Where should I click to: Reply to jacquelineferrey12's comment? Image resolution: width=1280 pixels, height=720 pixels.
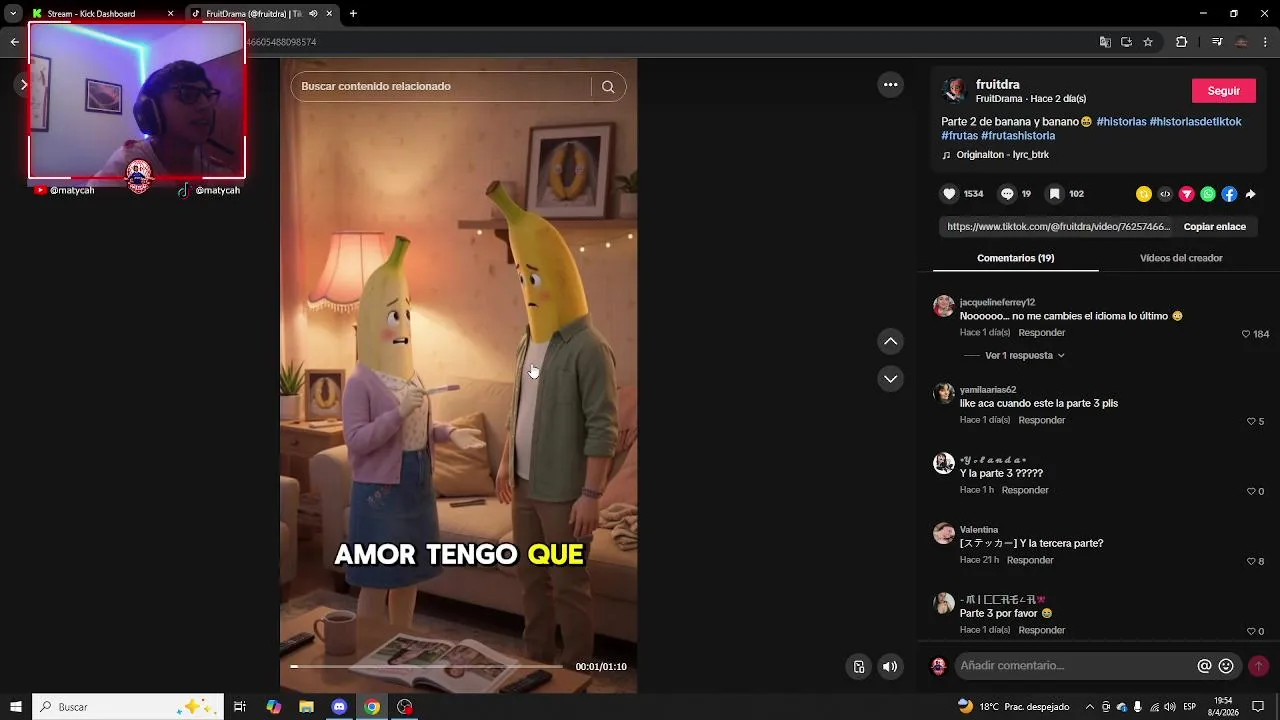pos(1041,333)
